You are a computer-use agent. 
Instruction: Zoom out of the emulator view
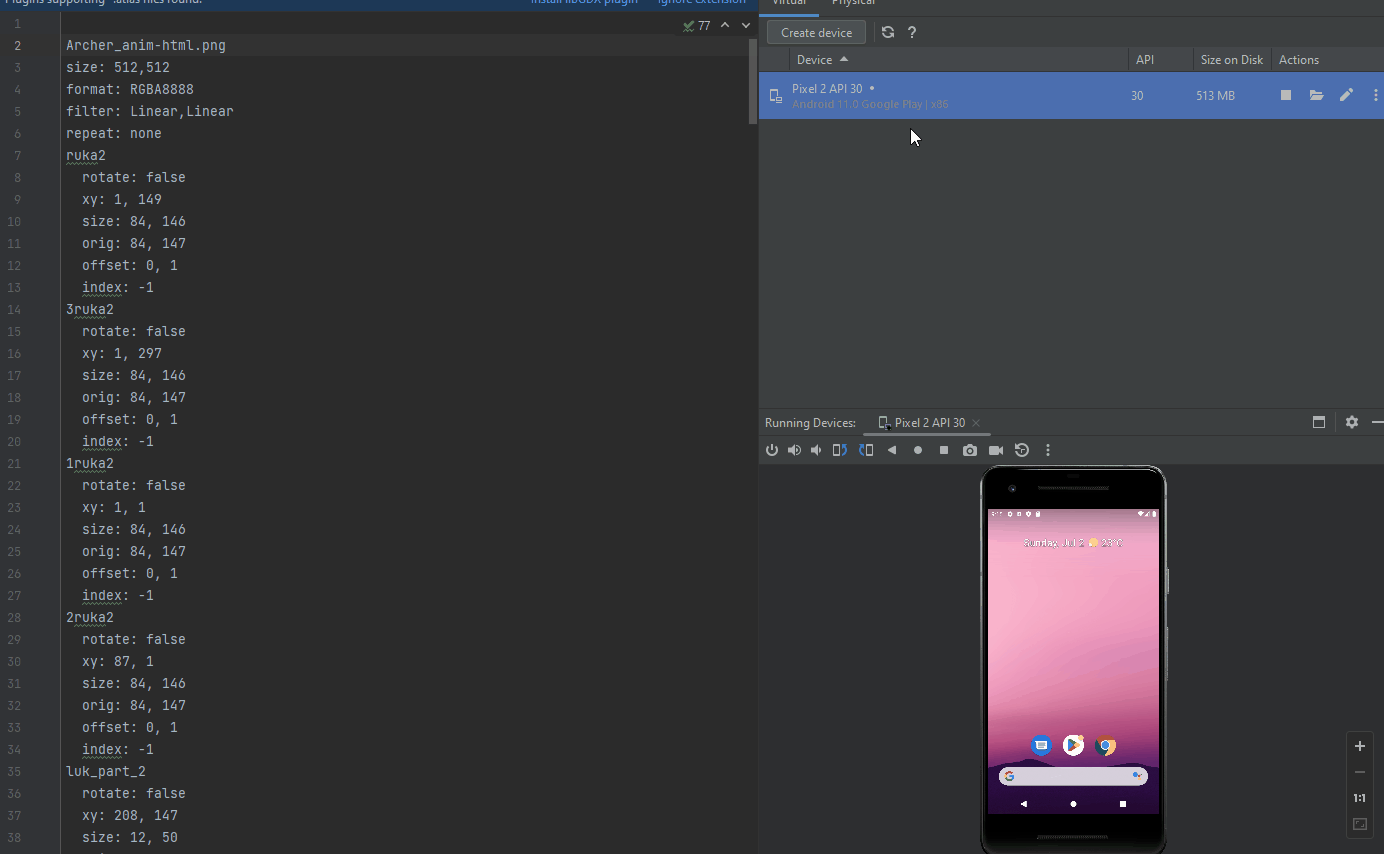pos(1360,772)
